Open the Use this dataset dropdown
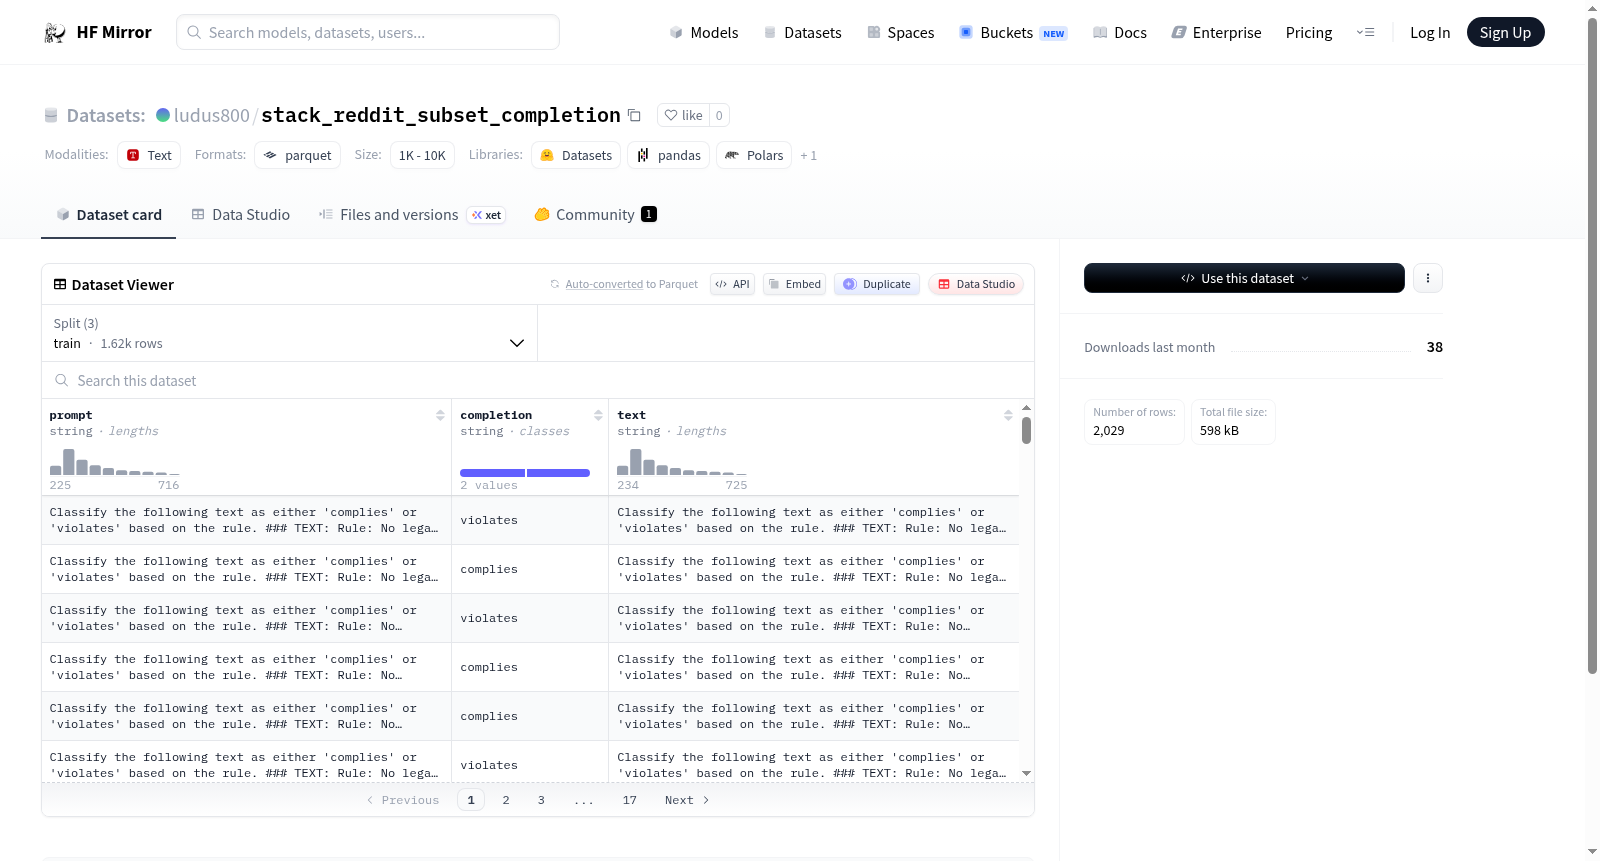Screen dimensions: 1600x861 click(x=1244, y=278)
